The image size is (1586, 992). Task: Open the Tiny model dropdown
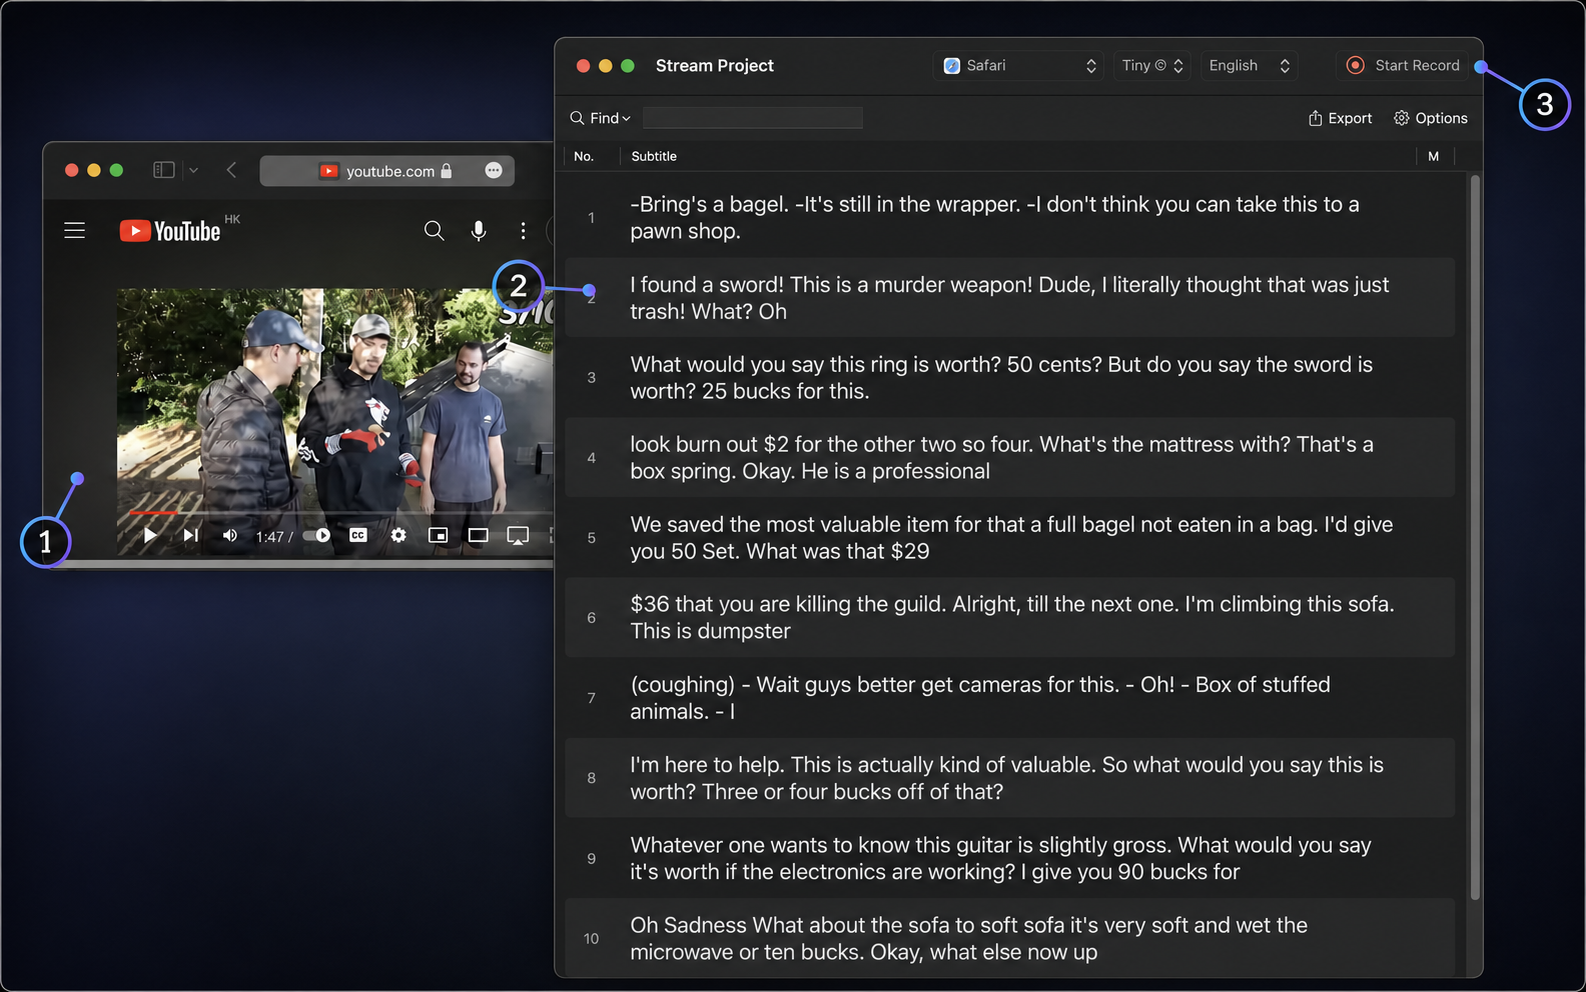click(1152, 65)
